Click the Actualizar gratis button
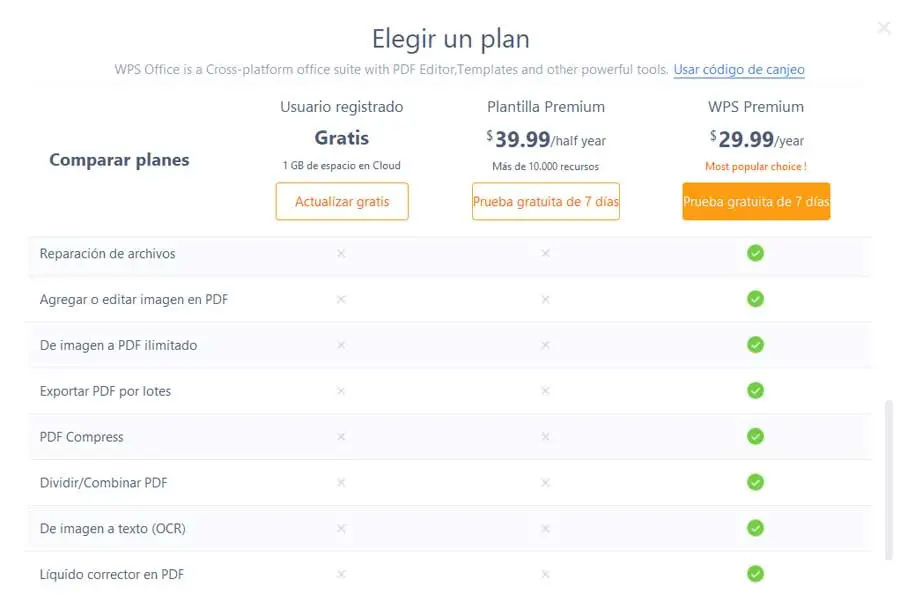The height and width of the screenshot is (609, 900). (x=342, y=201)
